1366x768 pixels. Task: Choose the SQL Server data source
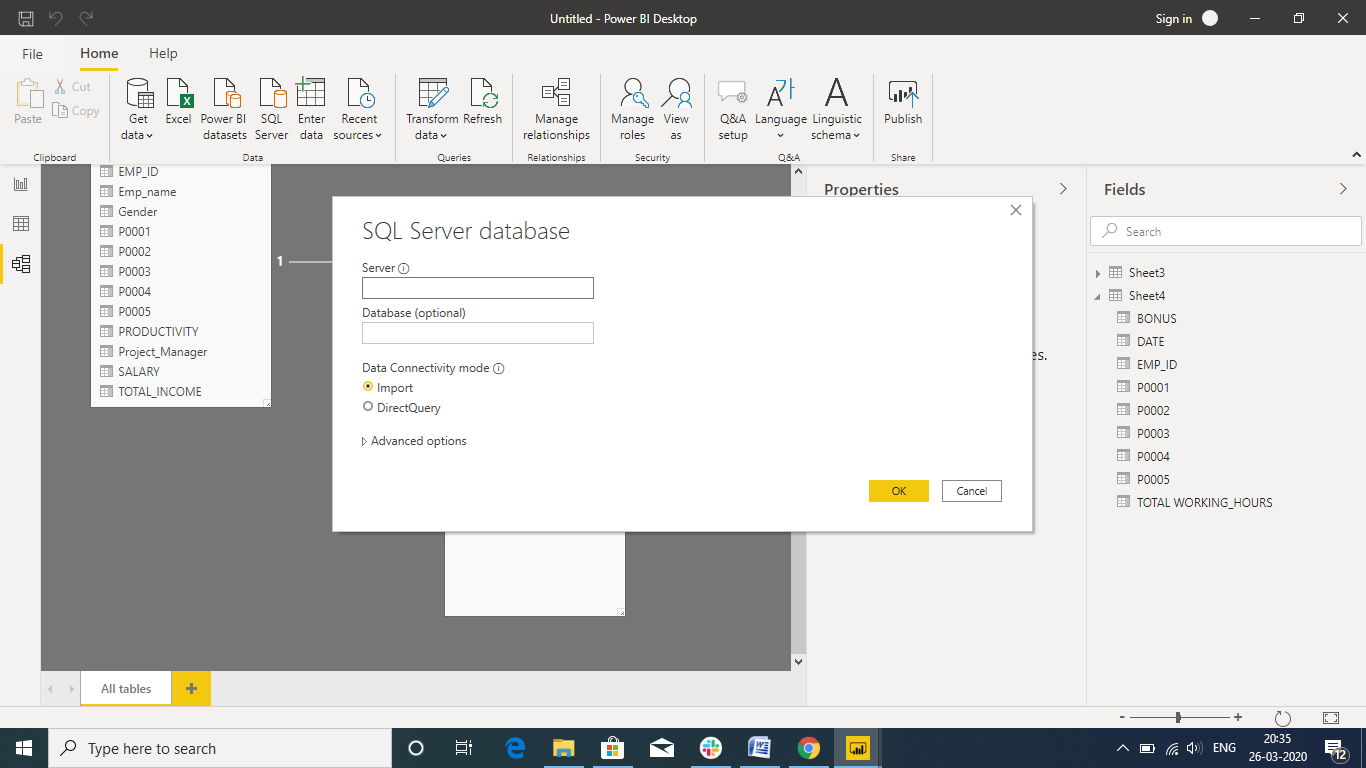point(271,110)
